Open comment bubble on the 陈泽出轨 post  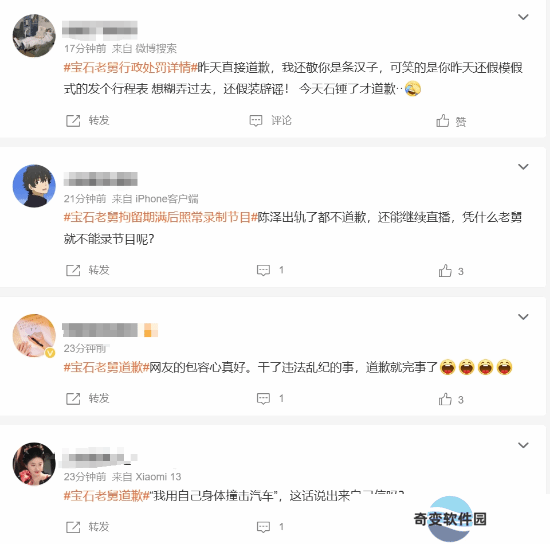pyautogui.click(x=263, y=270)
